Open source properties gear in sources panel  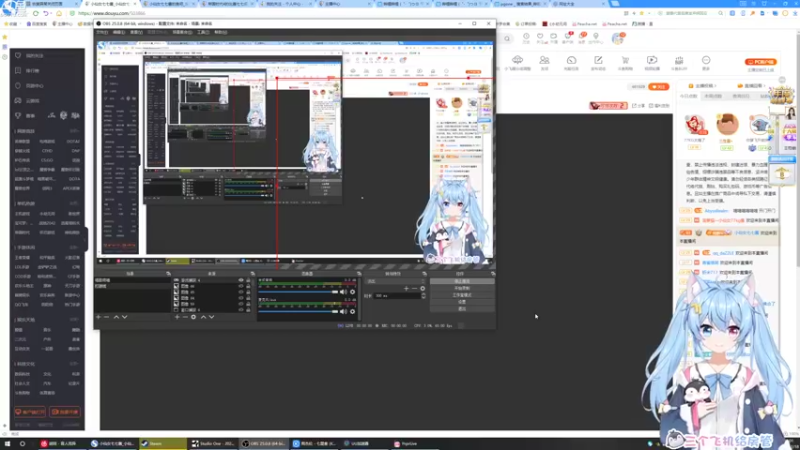pos(193,317)
